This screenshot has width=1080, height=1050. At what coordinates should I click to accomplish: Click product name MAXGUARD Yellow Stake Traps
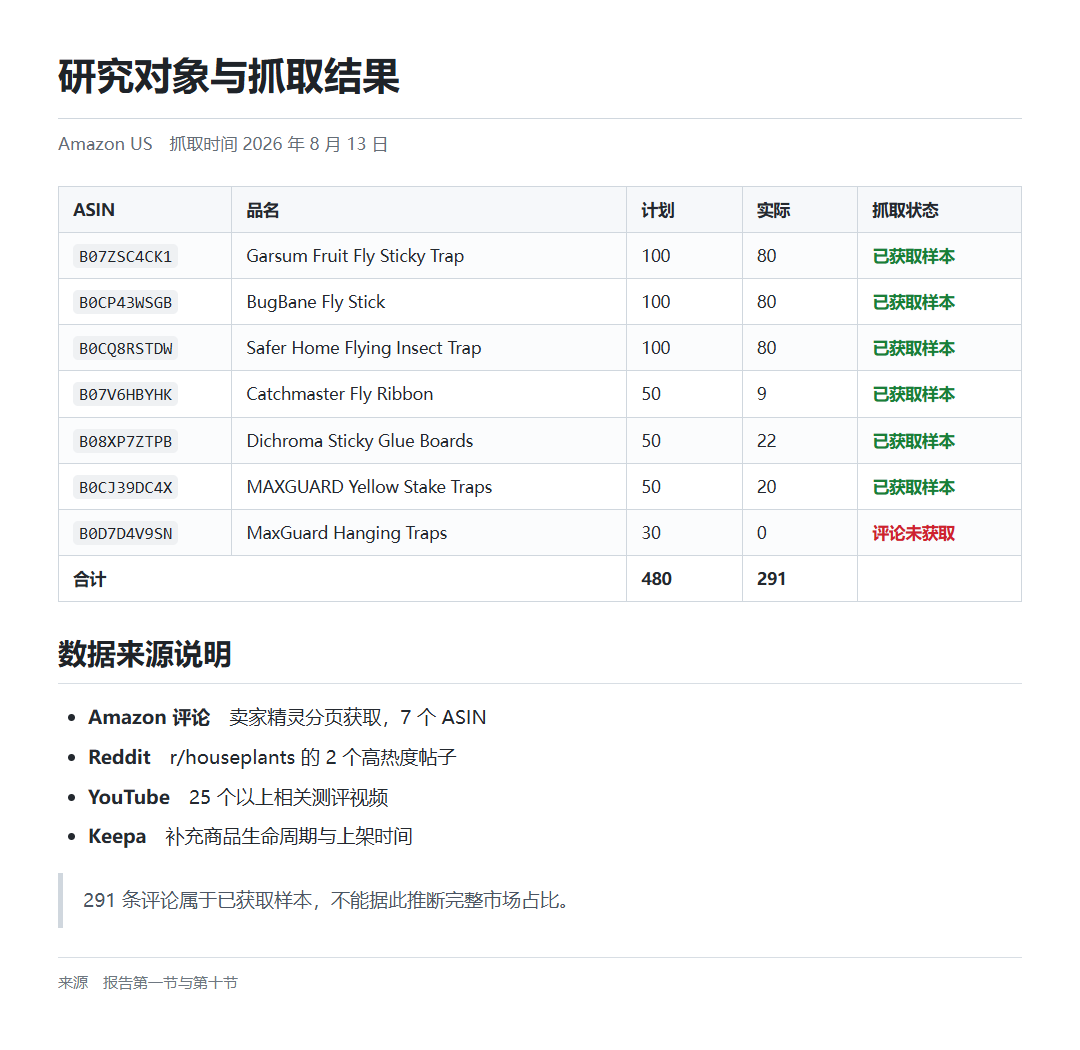click(369, 487)
